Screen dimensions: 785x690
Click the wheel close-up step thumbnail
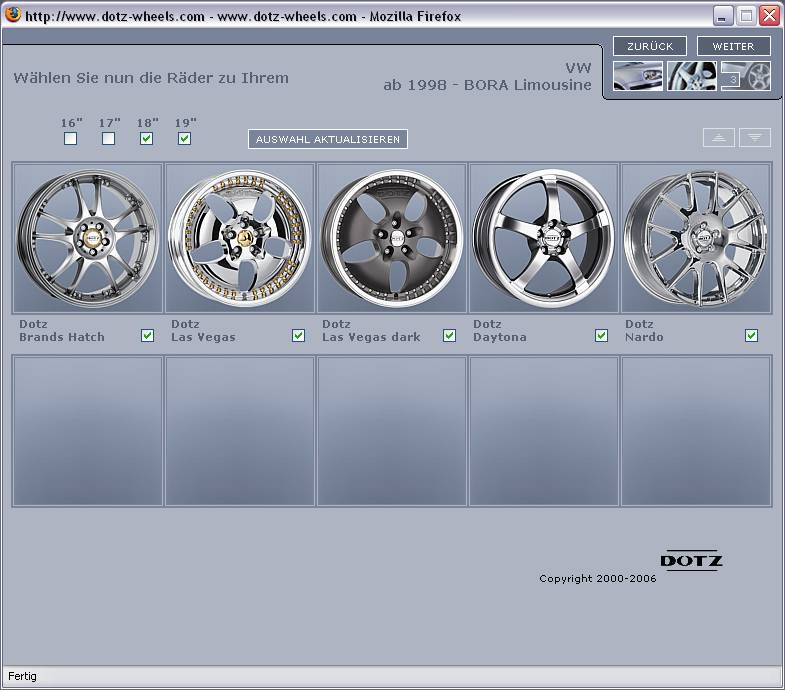click(691, 76)
